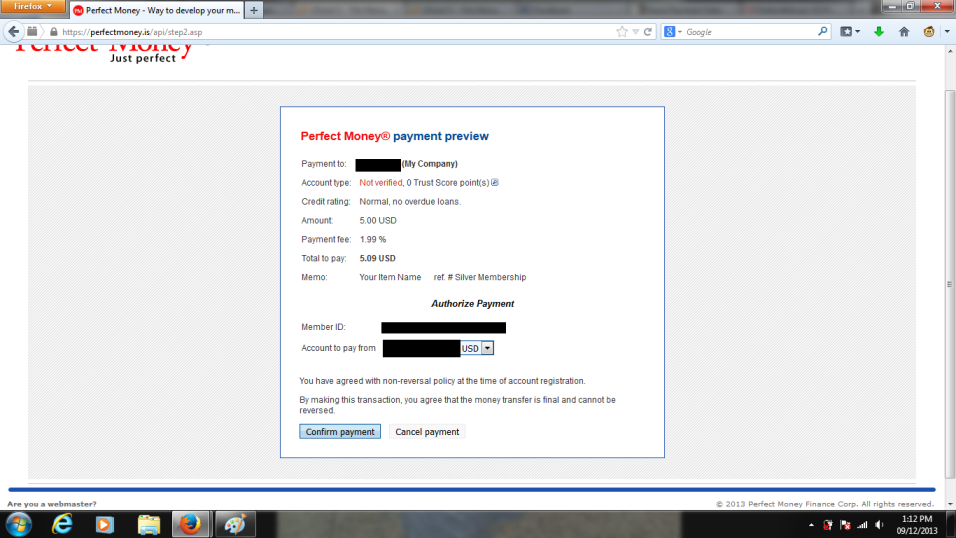Image resolution: width=956 pixels, height=538 pixels.
Task: Switch to the Paint taskbar button
Action: click(x=235, y=525)
